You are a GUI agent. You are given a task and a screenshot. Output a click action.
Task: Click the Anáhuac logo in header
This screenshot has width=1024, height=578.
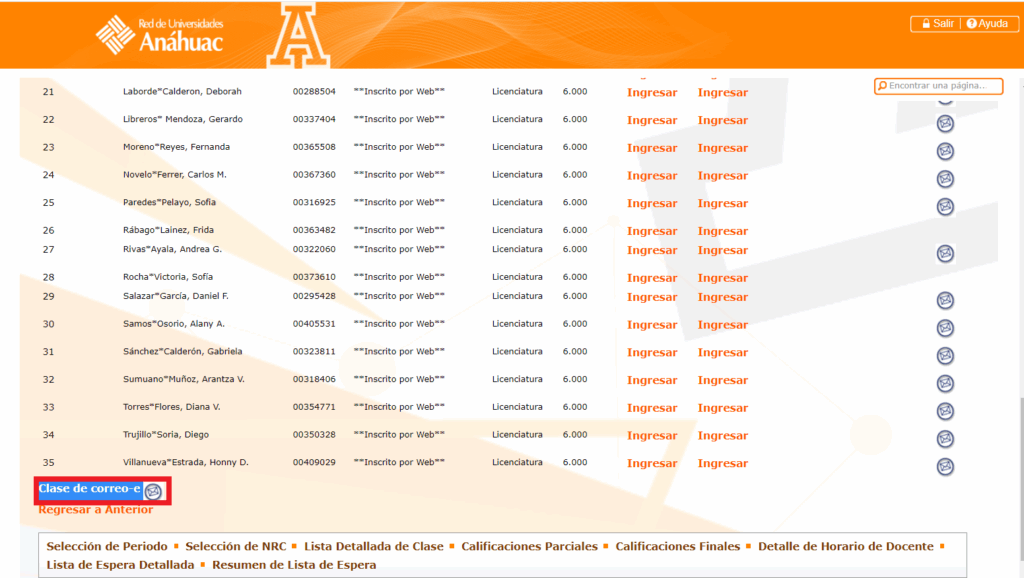(160, 34)
